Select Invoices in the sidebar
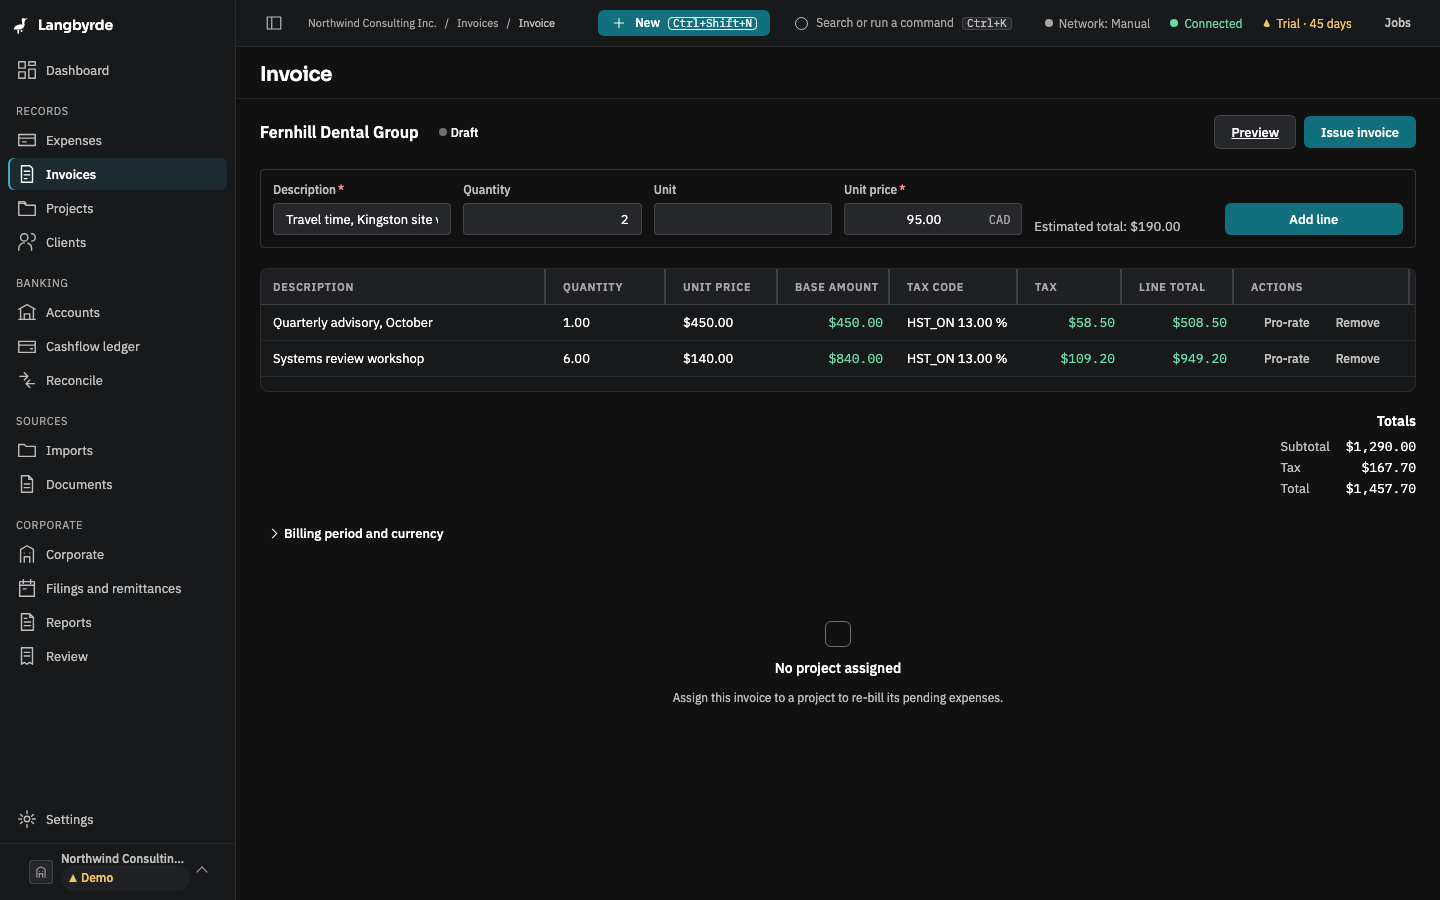Viewport: 1440px width, 900px height. click(118, 174)
